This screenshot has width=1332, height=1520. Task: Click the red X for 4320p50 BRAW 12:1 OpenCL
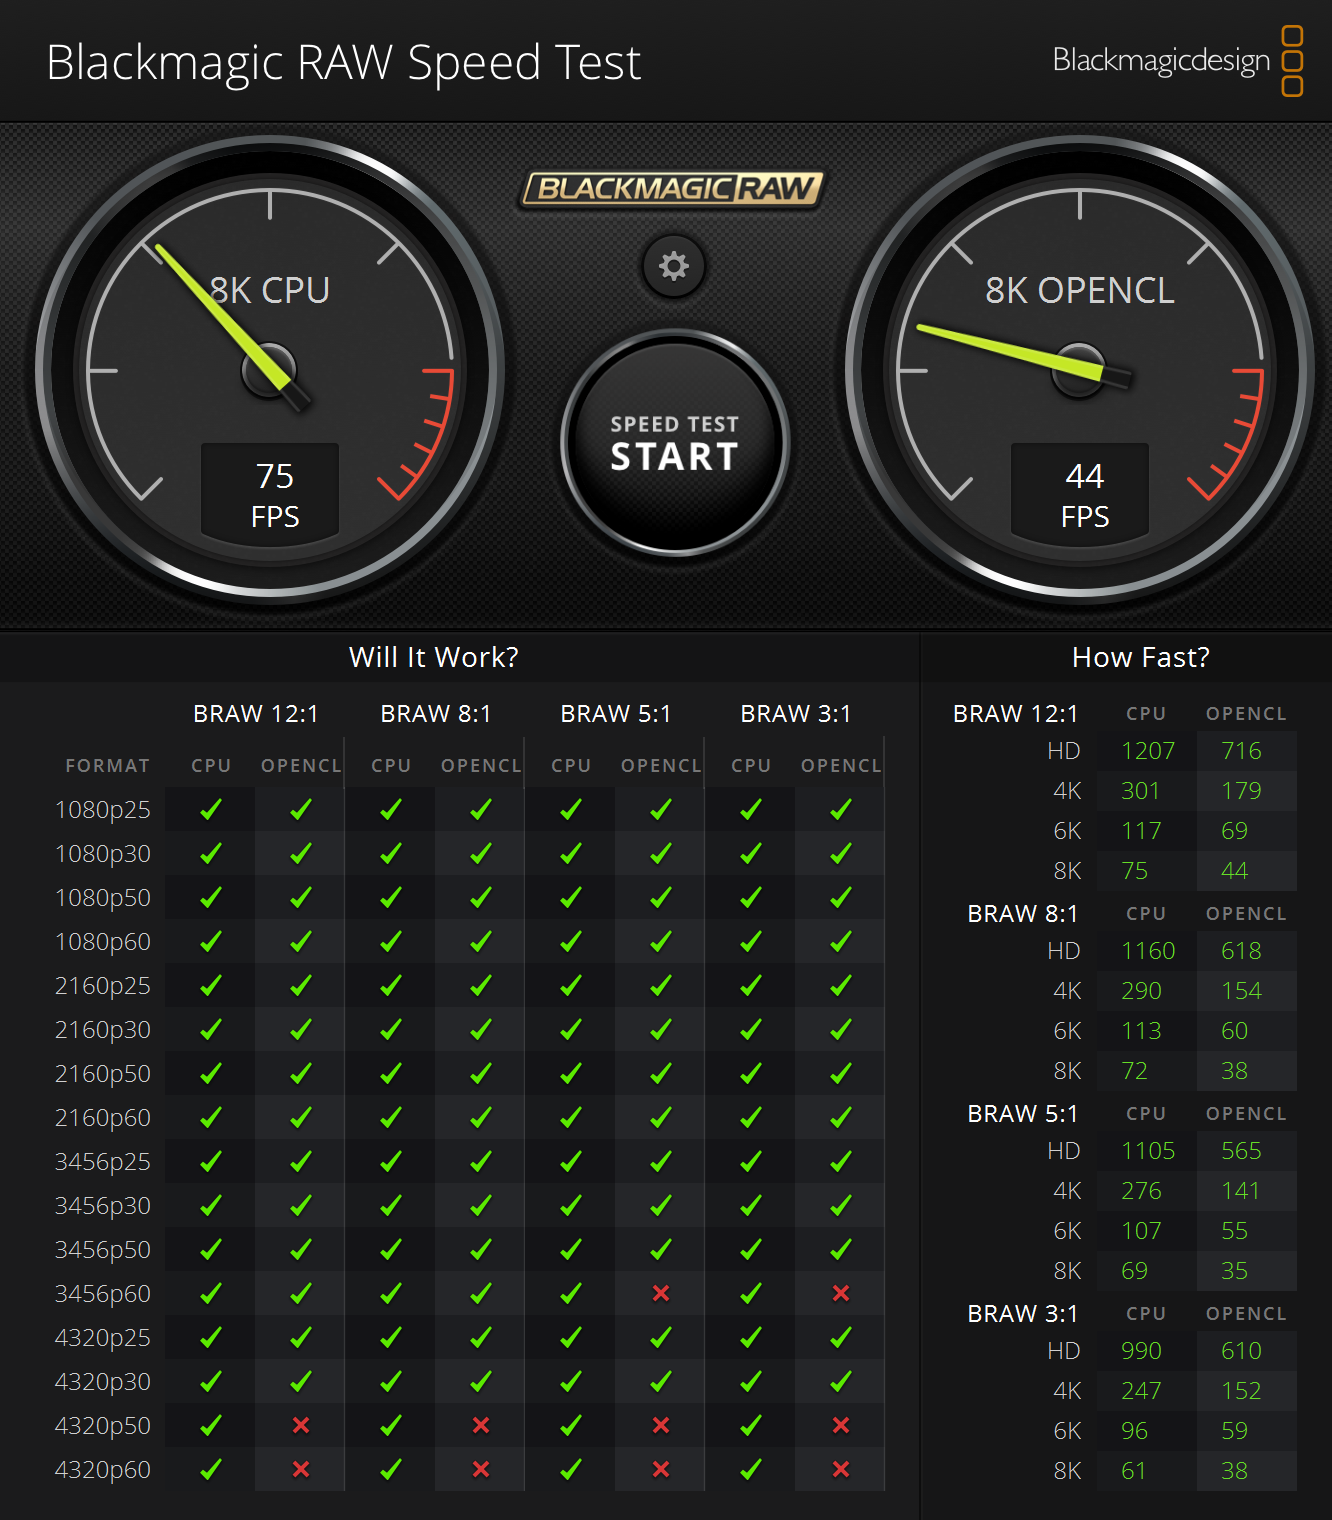[x=300, y=1425]
